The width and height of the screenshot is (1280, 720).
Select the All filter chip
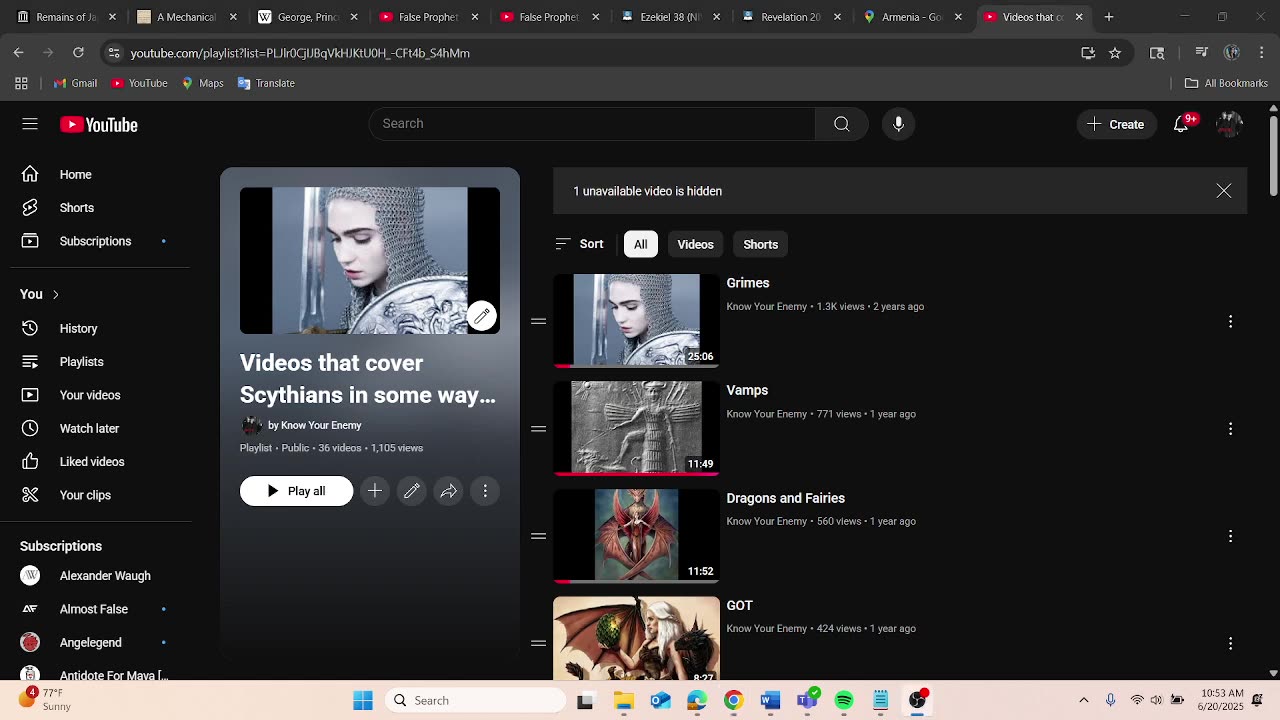pyautogui.click(x=640, y=244)
